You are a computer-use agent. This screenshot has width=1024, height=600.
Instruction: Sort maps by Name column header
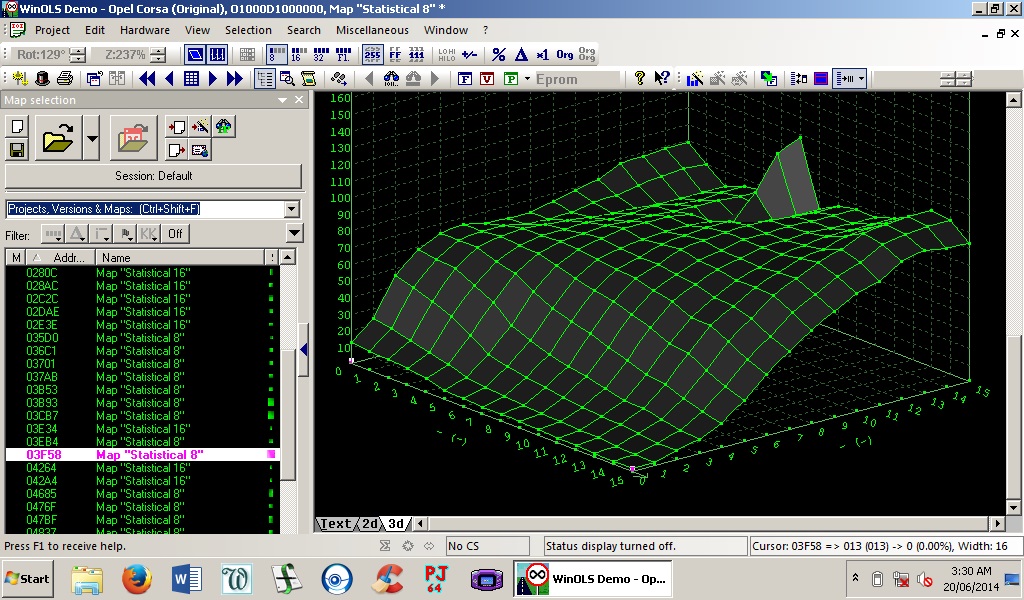(180, 257)
